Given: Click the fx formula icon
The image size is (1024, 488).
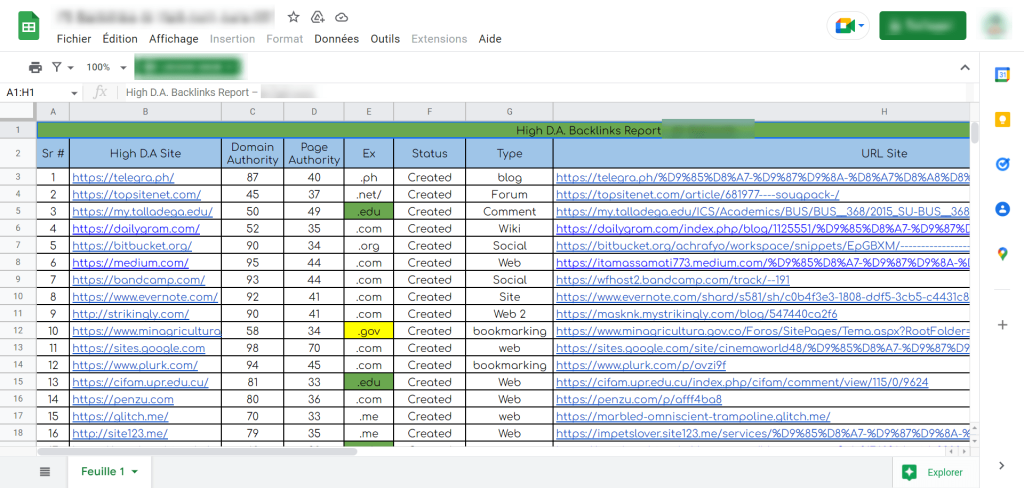Looking at the screenshot, I should click(x=100, y=92).
